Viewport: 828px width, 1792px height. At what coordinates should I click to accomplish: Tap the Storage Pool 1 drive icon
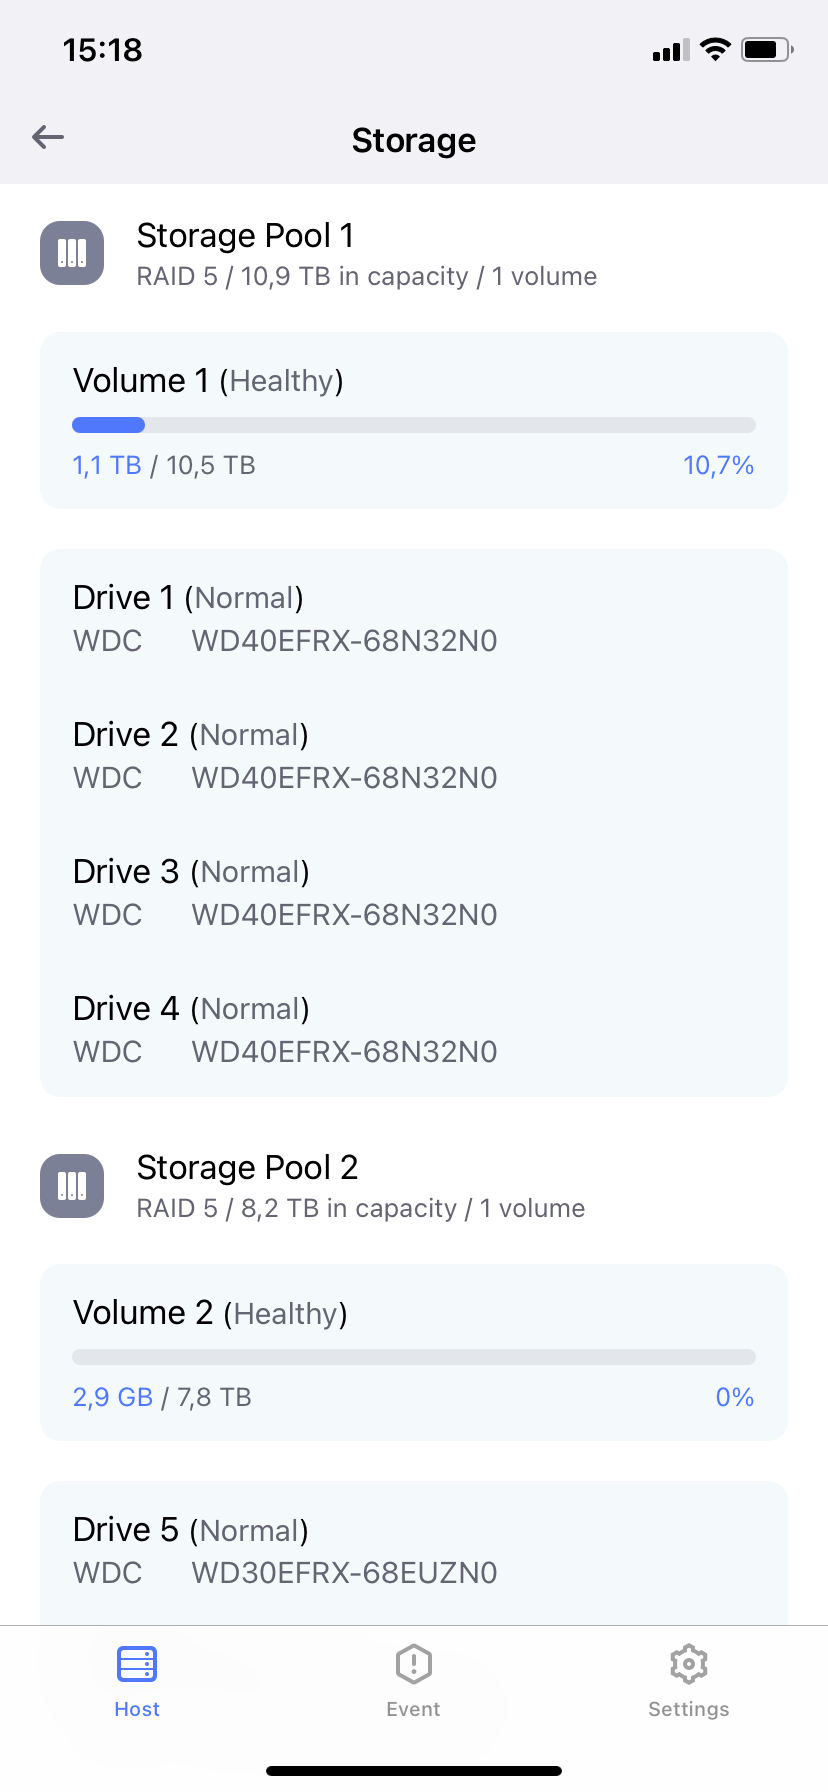[72, 253]
